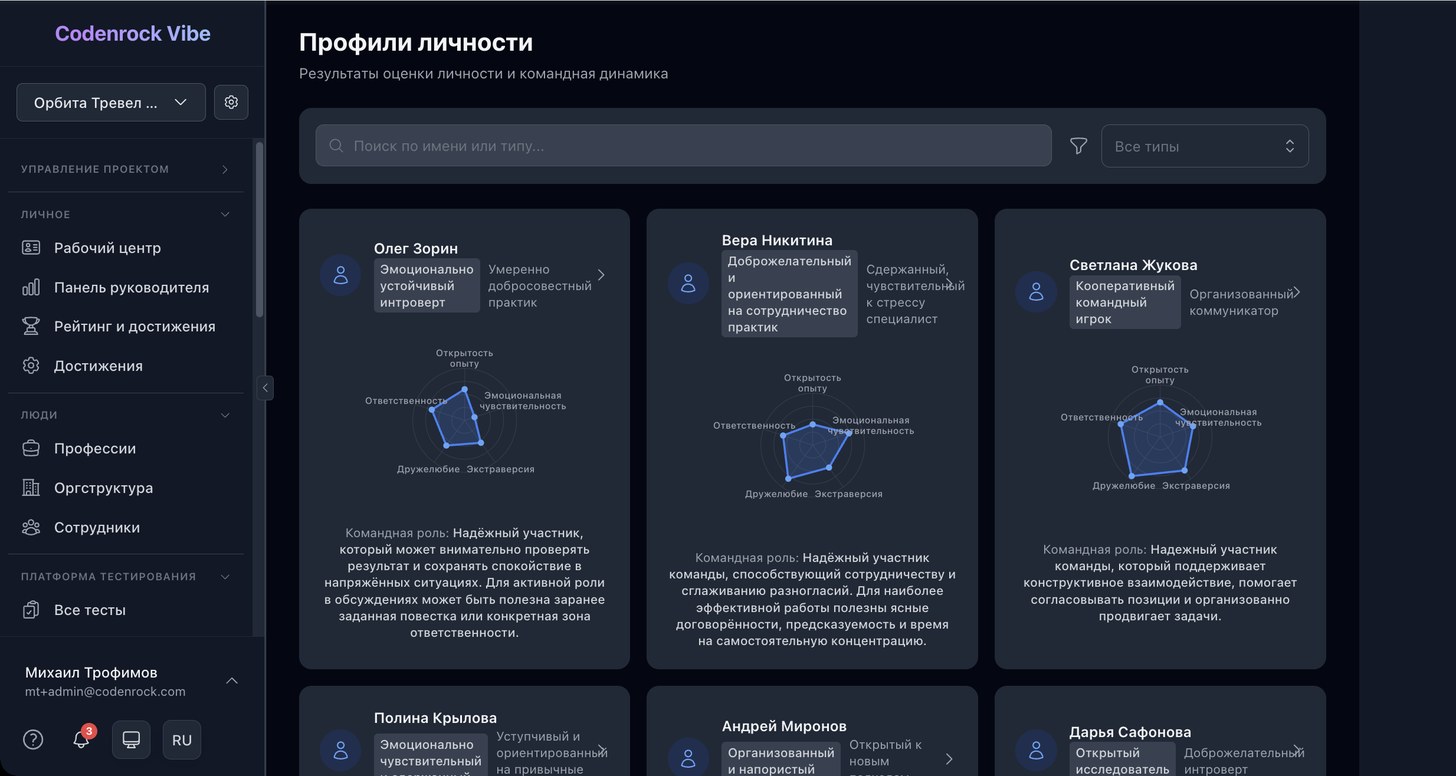Open Вера Никитина profile chevron
The height and width of the screenshot is (776, 1456).
pos(949,283)
